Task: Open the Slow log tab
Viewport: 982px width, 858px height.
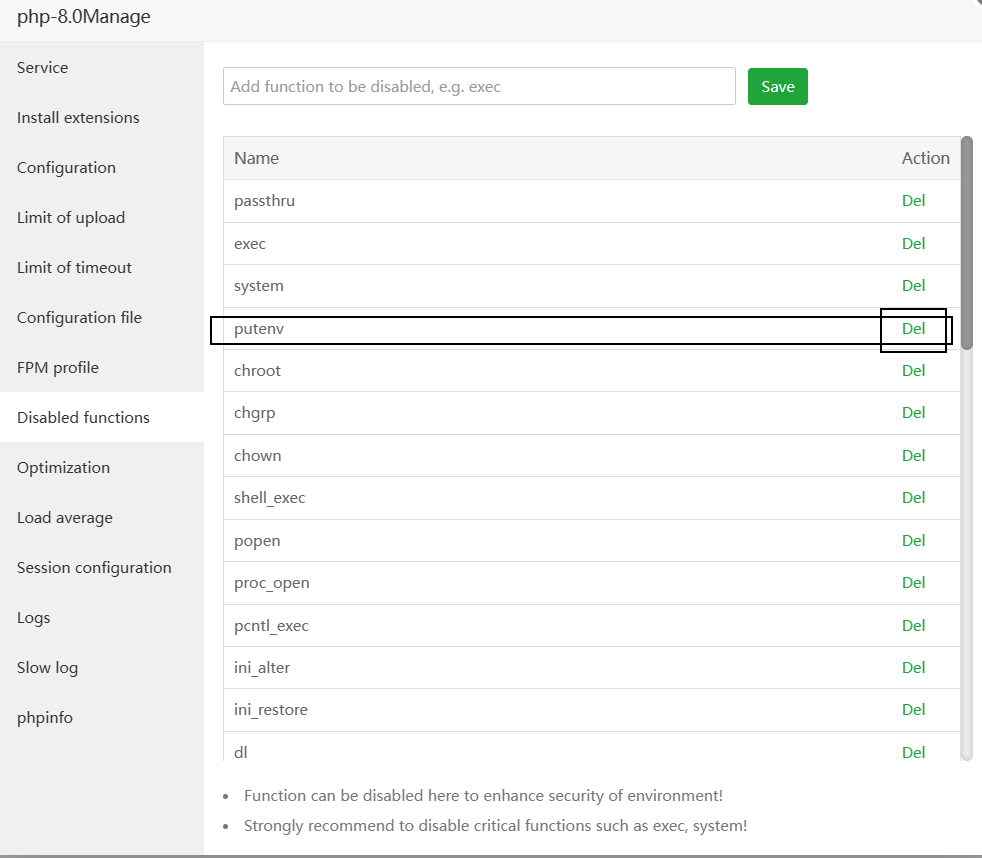Action: click(47, 668)
